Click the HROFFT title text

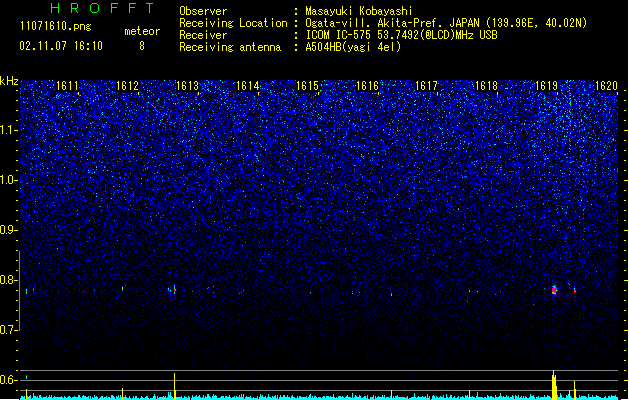(103, 8)
